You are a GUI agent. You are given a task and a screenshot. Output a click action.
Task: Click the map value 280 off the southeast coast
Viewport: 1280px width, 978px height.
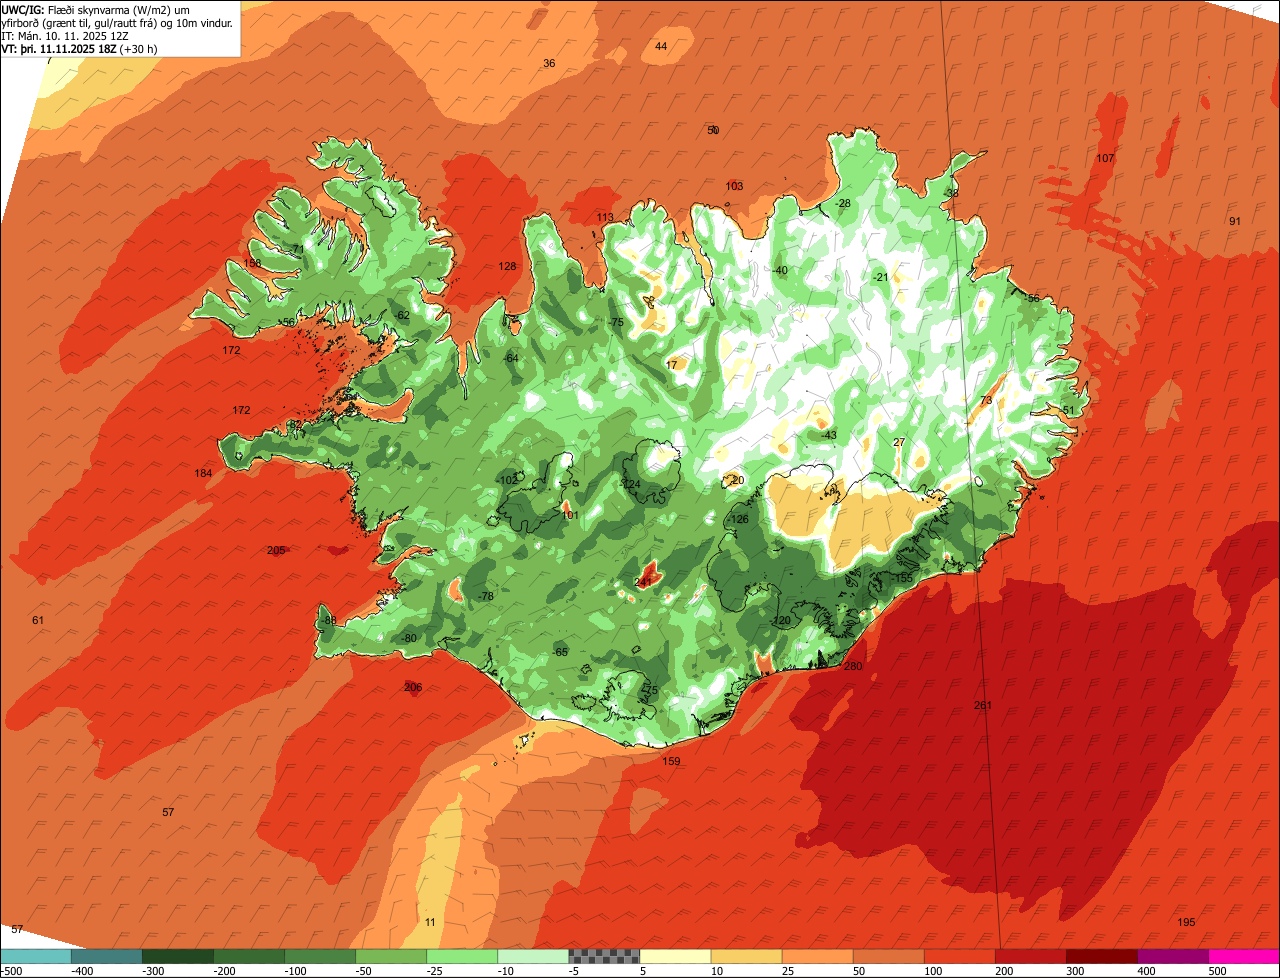[853, 666]
